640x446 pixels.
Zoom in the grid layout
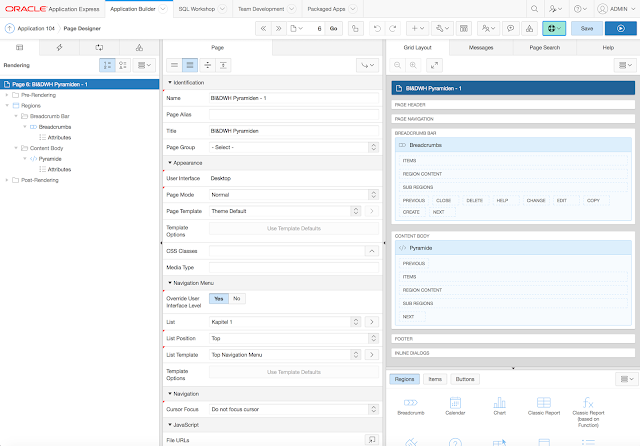(x=413, y=65)
